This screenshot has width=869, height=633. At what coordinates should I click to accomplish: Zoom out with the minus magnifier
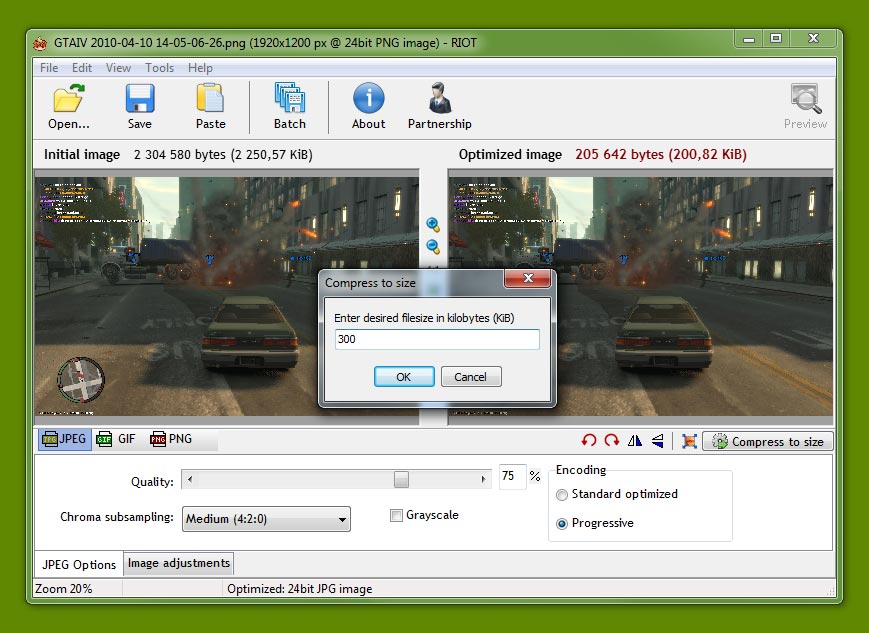[433, 247]
